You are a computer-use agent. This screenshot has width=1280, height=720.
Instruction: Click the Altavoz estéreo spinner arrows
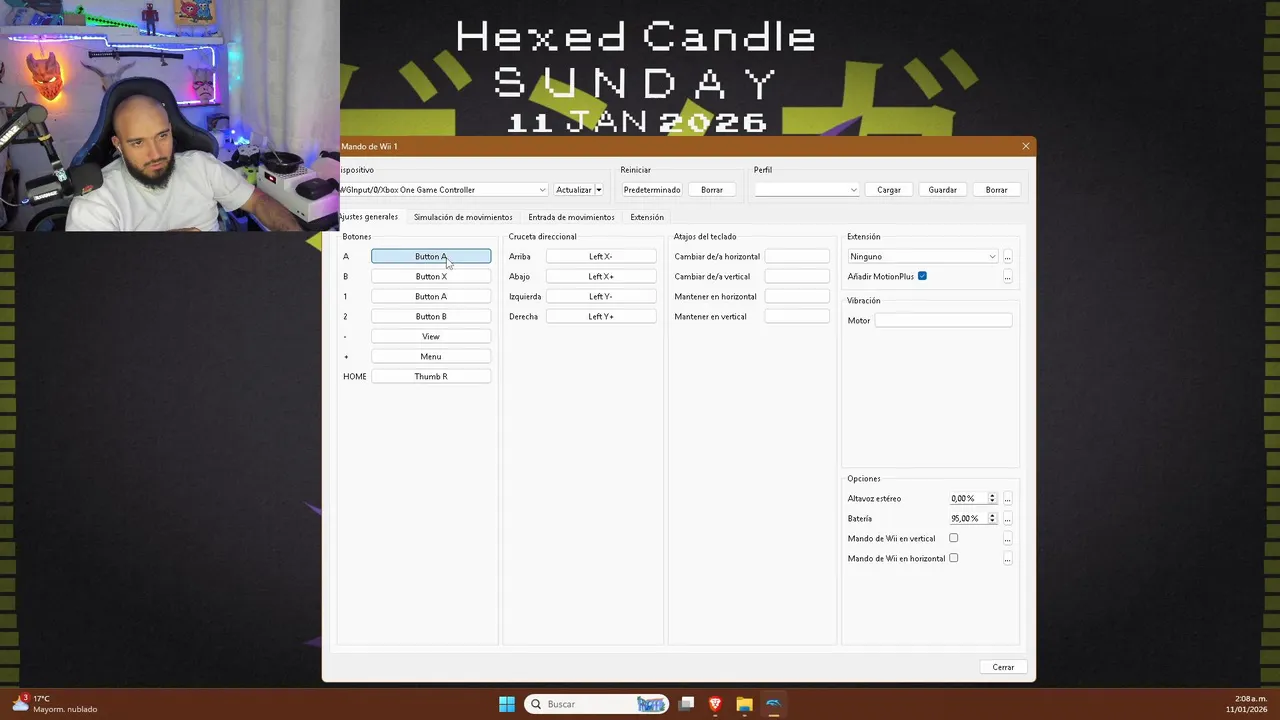point(992,498)
